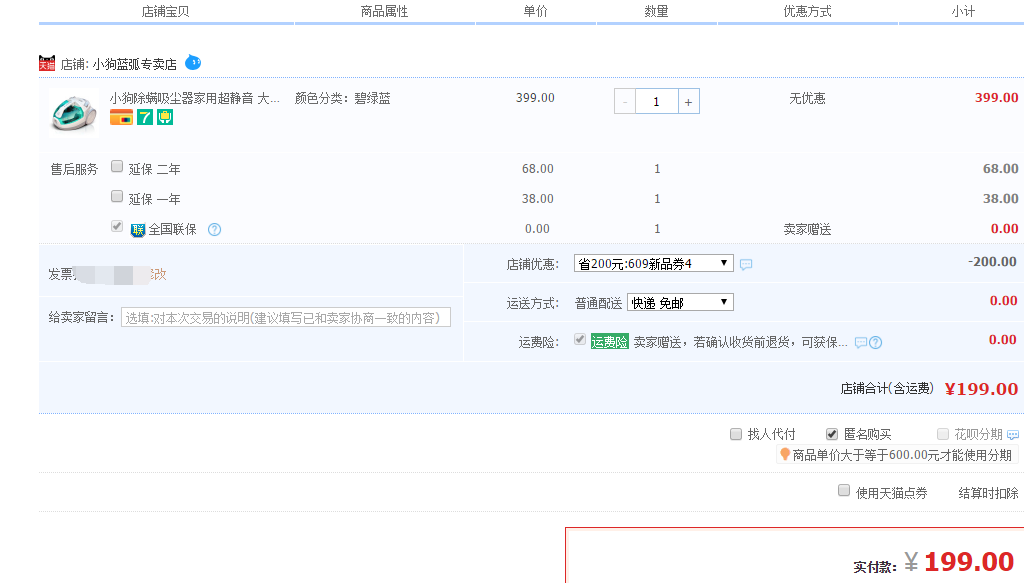Click the 普通配送 label
Screen dimensions: 1024x583
[598, 303]
